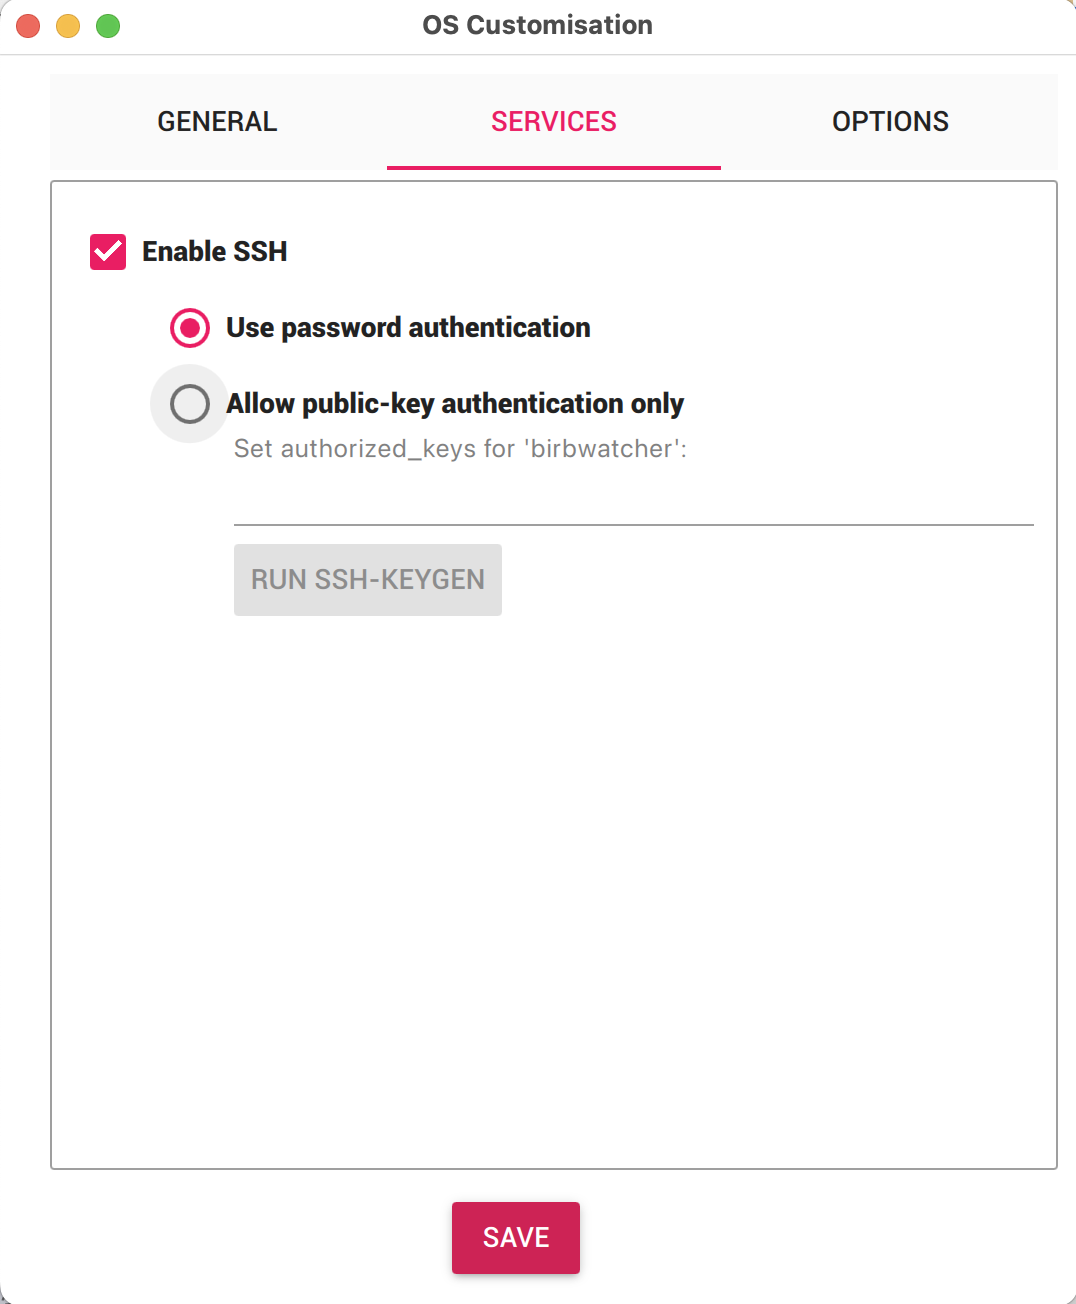Minimize the window with the yellow button
The image size is (1076, 1304).
(68, 26)
